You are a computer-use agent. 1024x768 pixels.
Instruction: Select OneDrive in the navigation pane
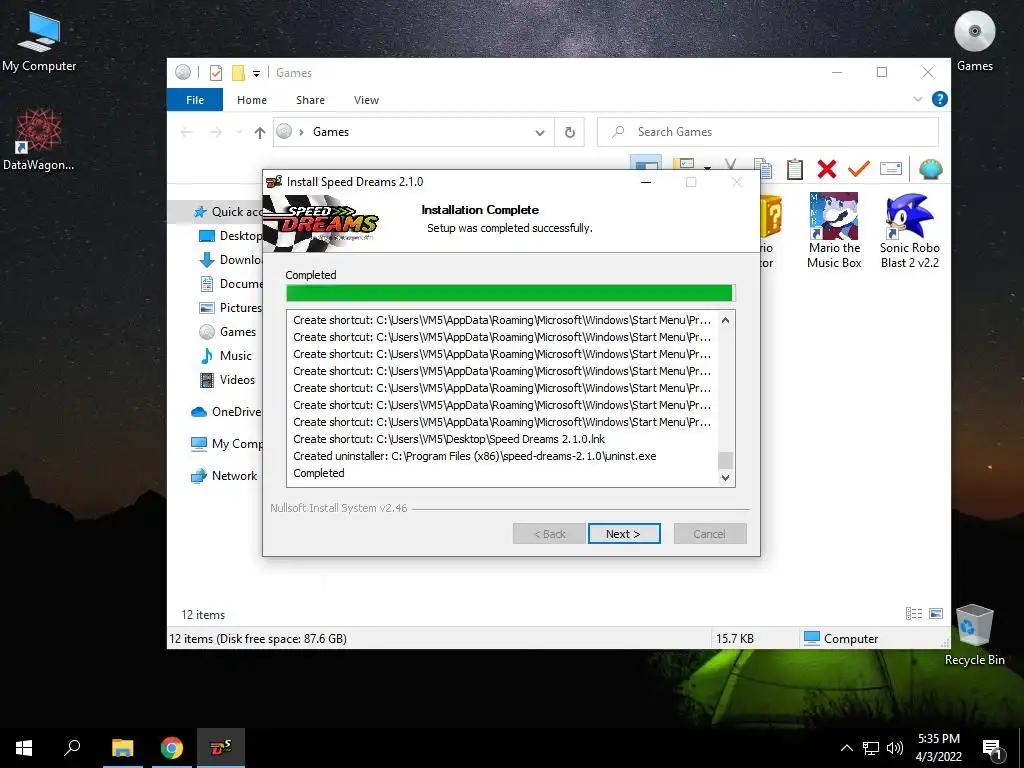point(225,411)
